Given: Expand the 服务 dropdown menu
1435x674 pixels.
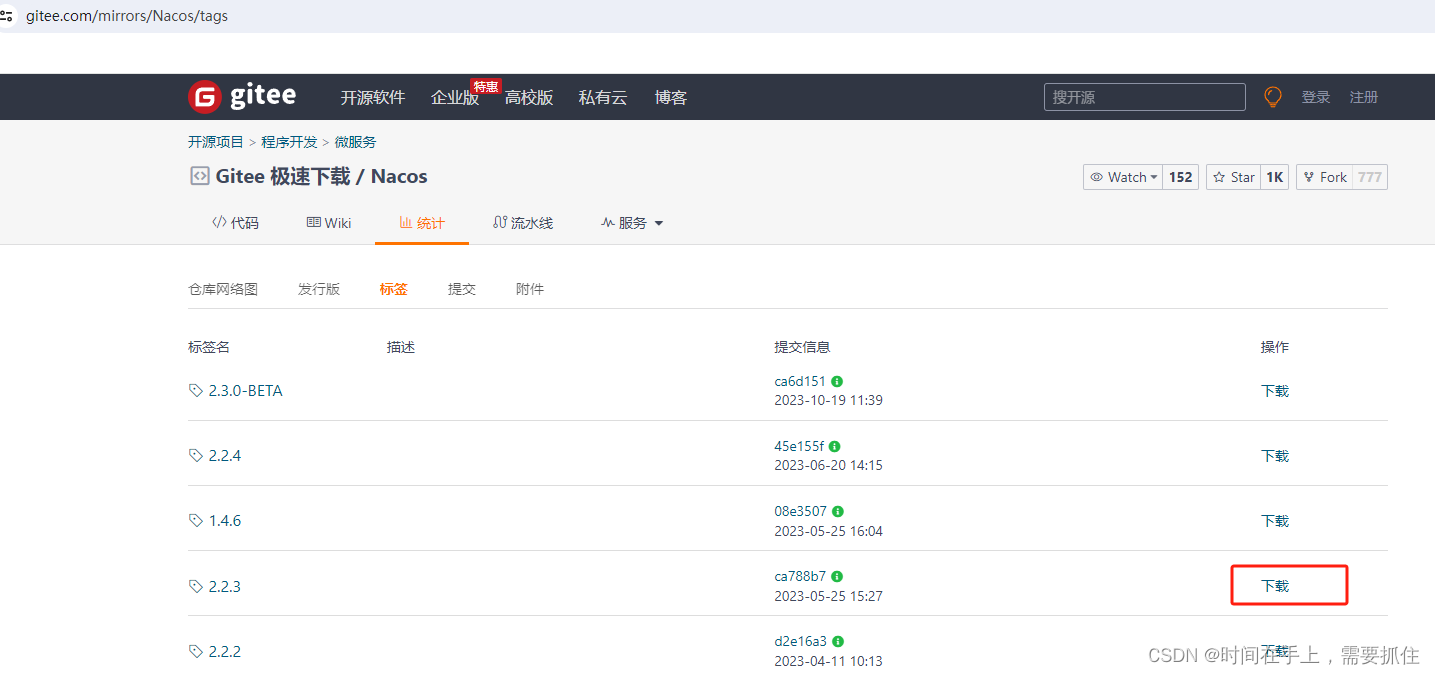Looking at the screenshot, I should (632, 223).
